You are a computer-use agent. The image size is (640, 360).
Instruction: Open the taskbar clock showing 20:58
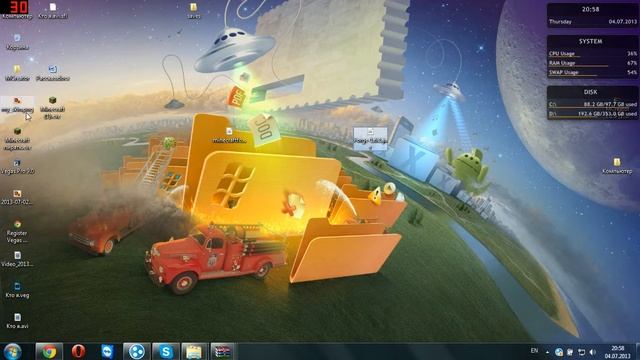[618, 352]
